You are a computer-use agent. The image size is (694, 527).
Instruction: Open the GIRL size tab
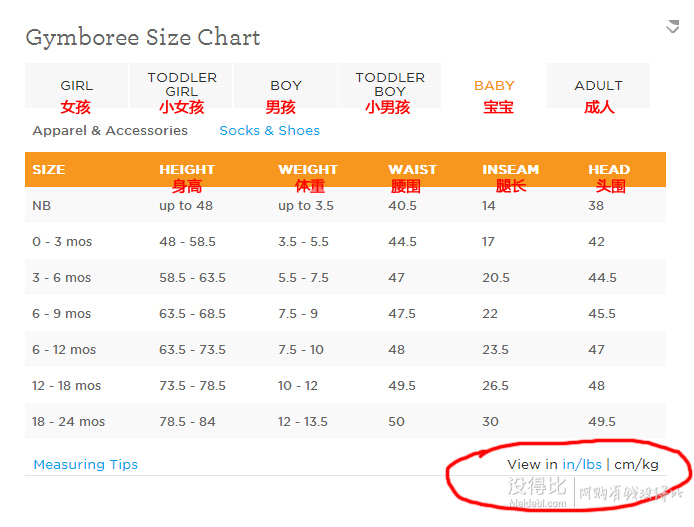pyautogui.click(x=77, y=85)
